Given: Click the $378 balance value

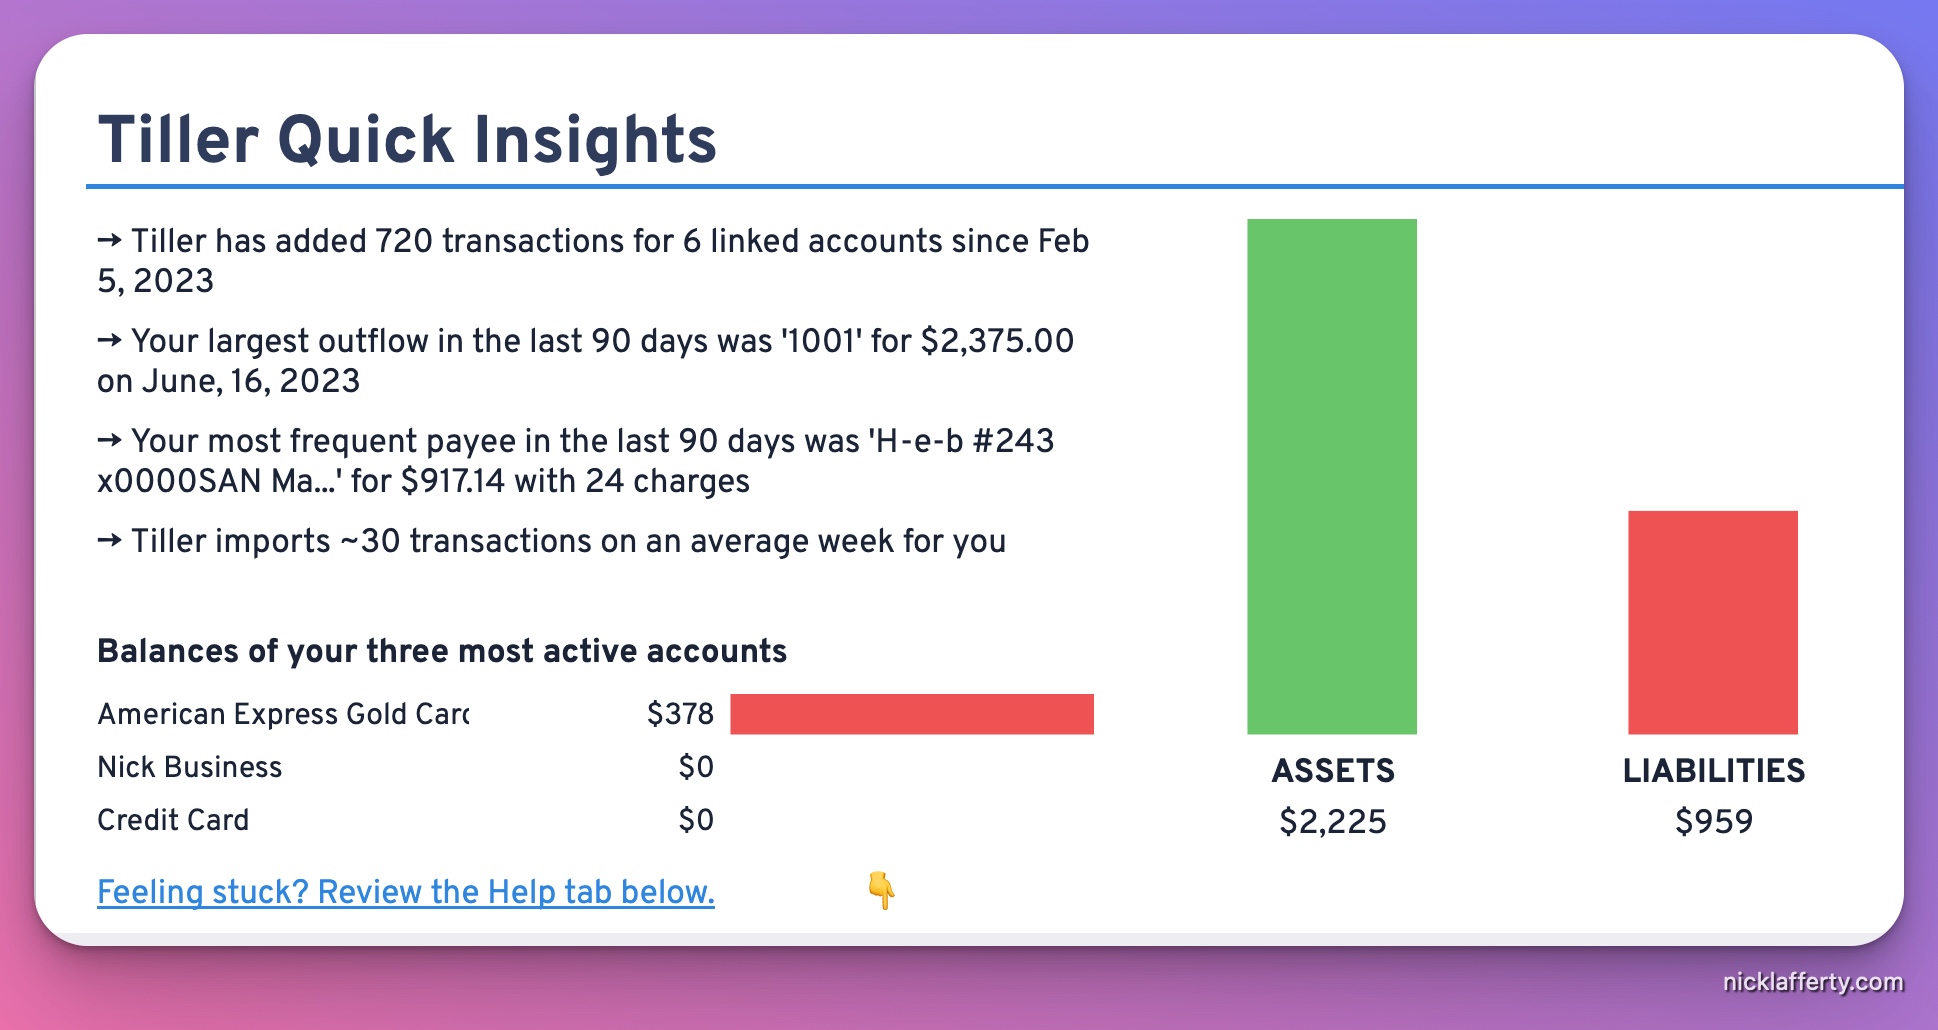Looking at the screenshot, I should [680, 714].
